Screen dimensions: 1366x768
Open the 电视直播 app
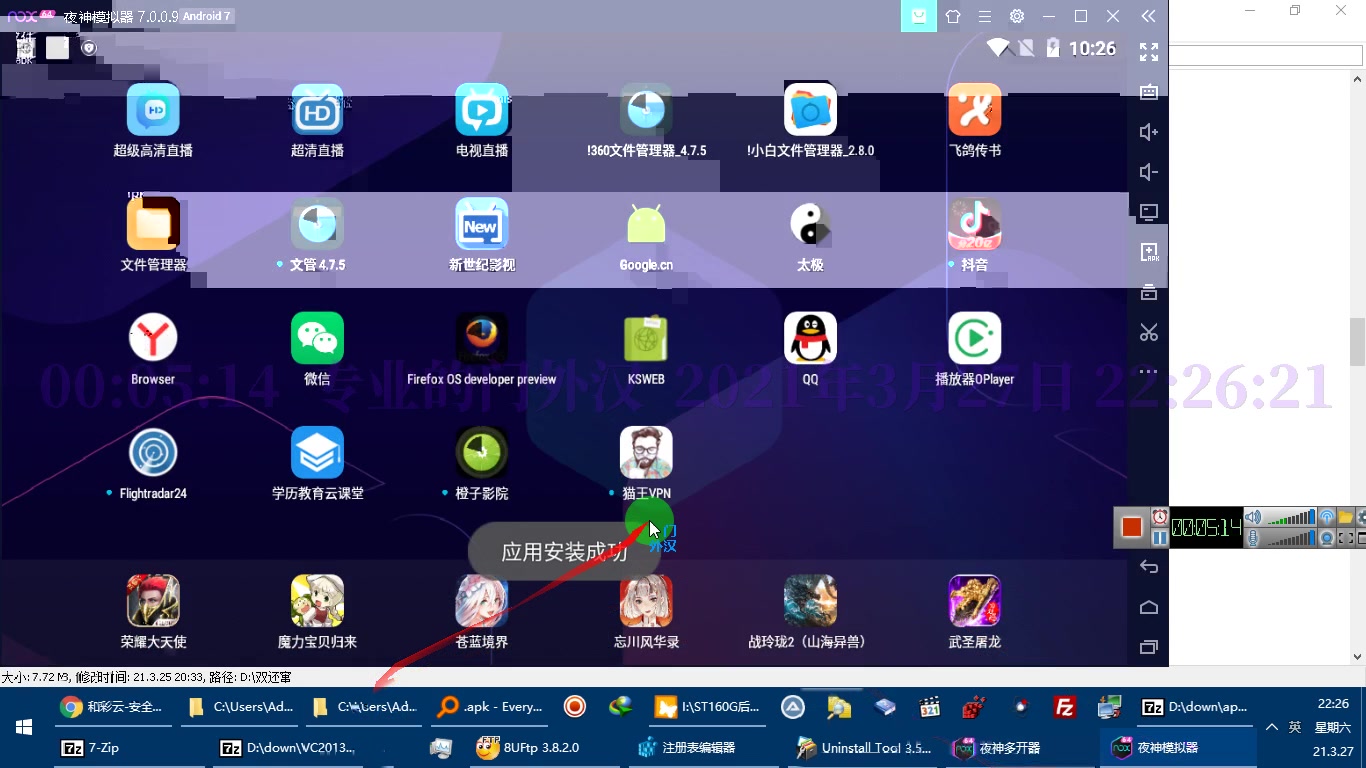coord(482,109)
